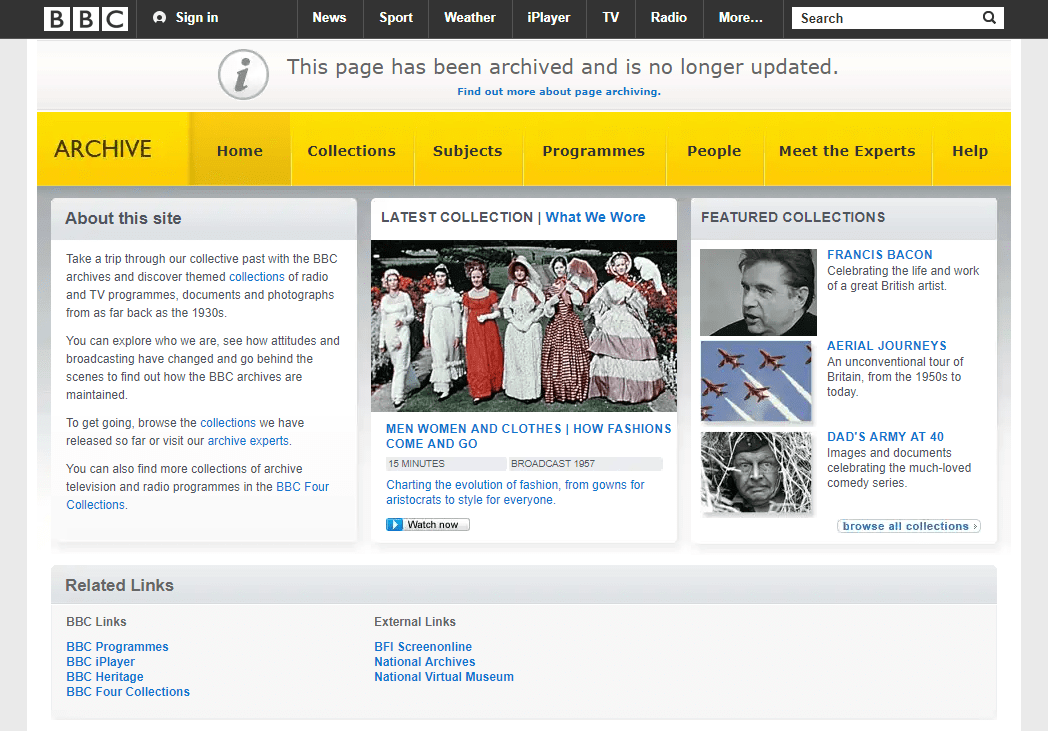
Task: Open Weather in top bar
Action: [470, 17]
